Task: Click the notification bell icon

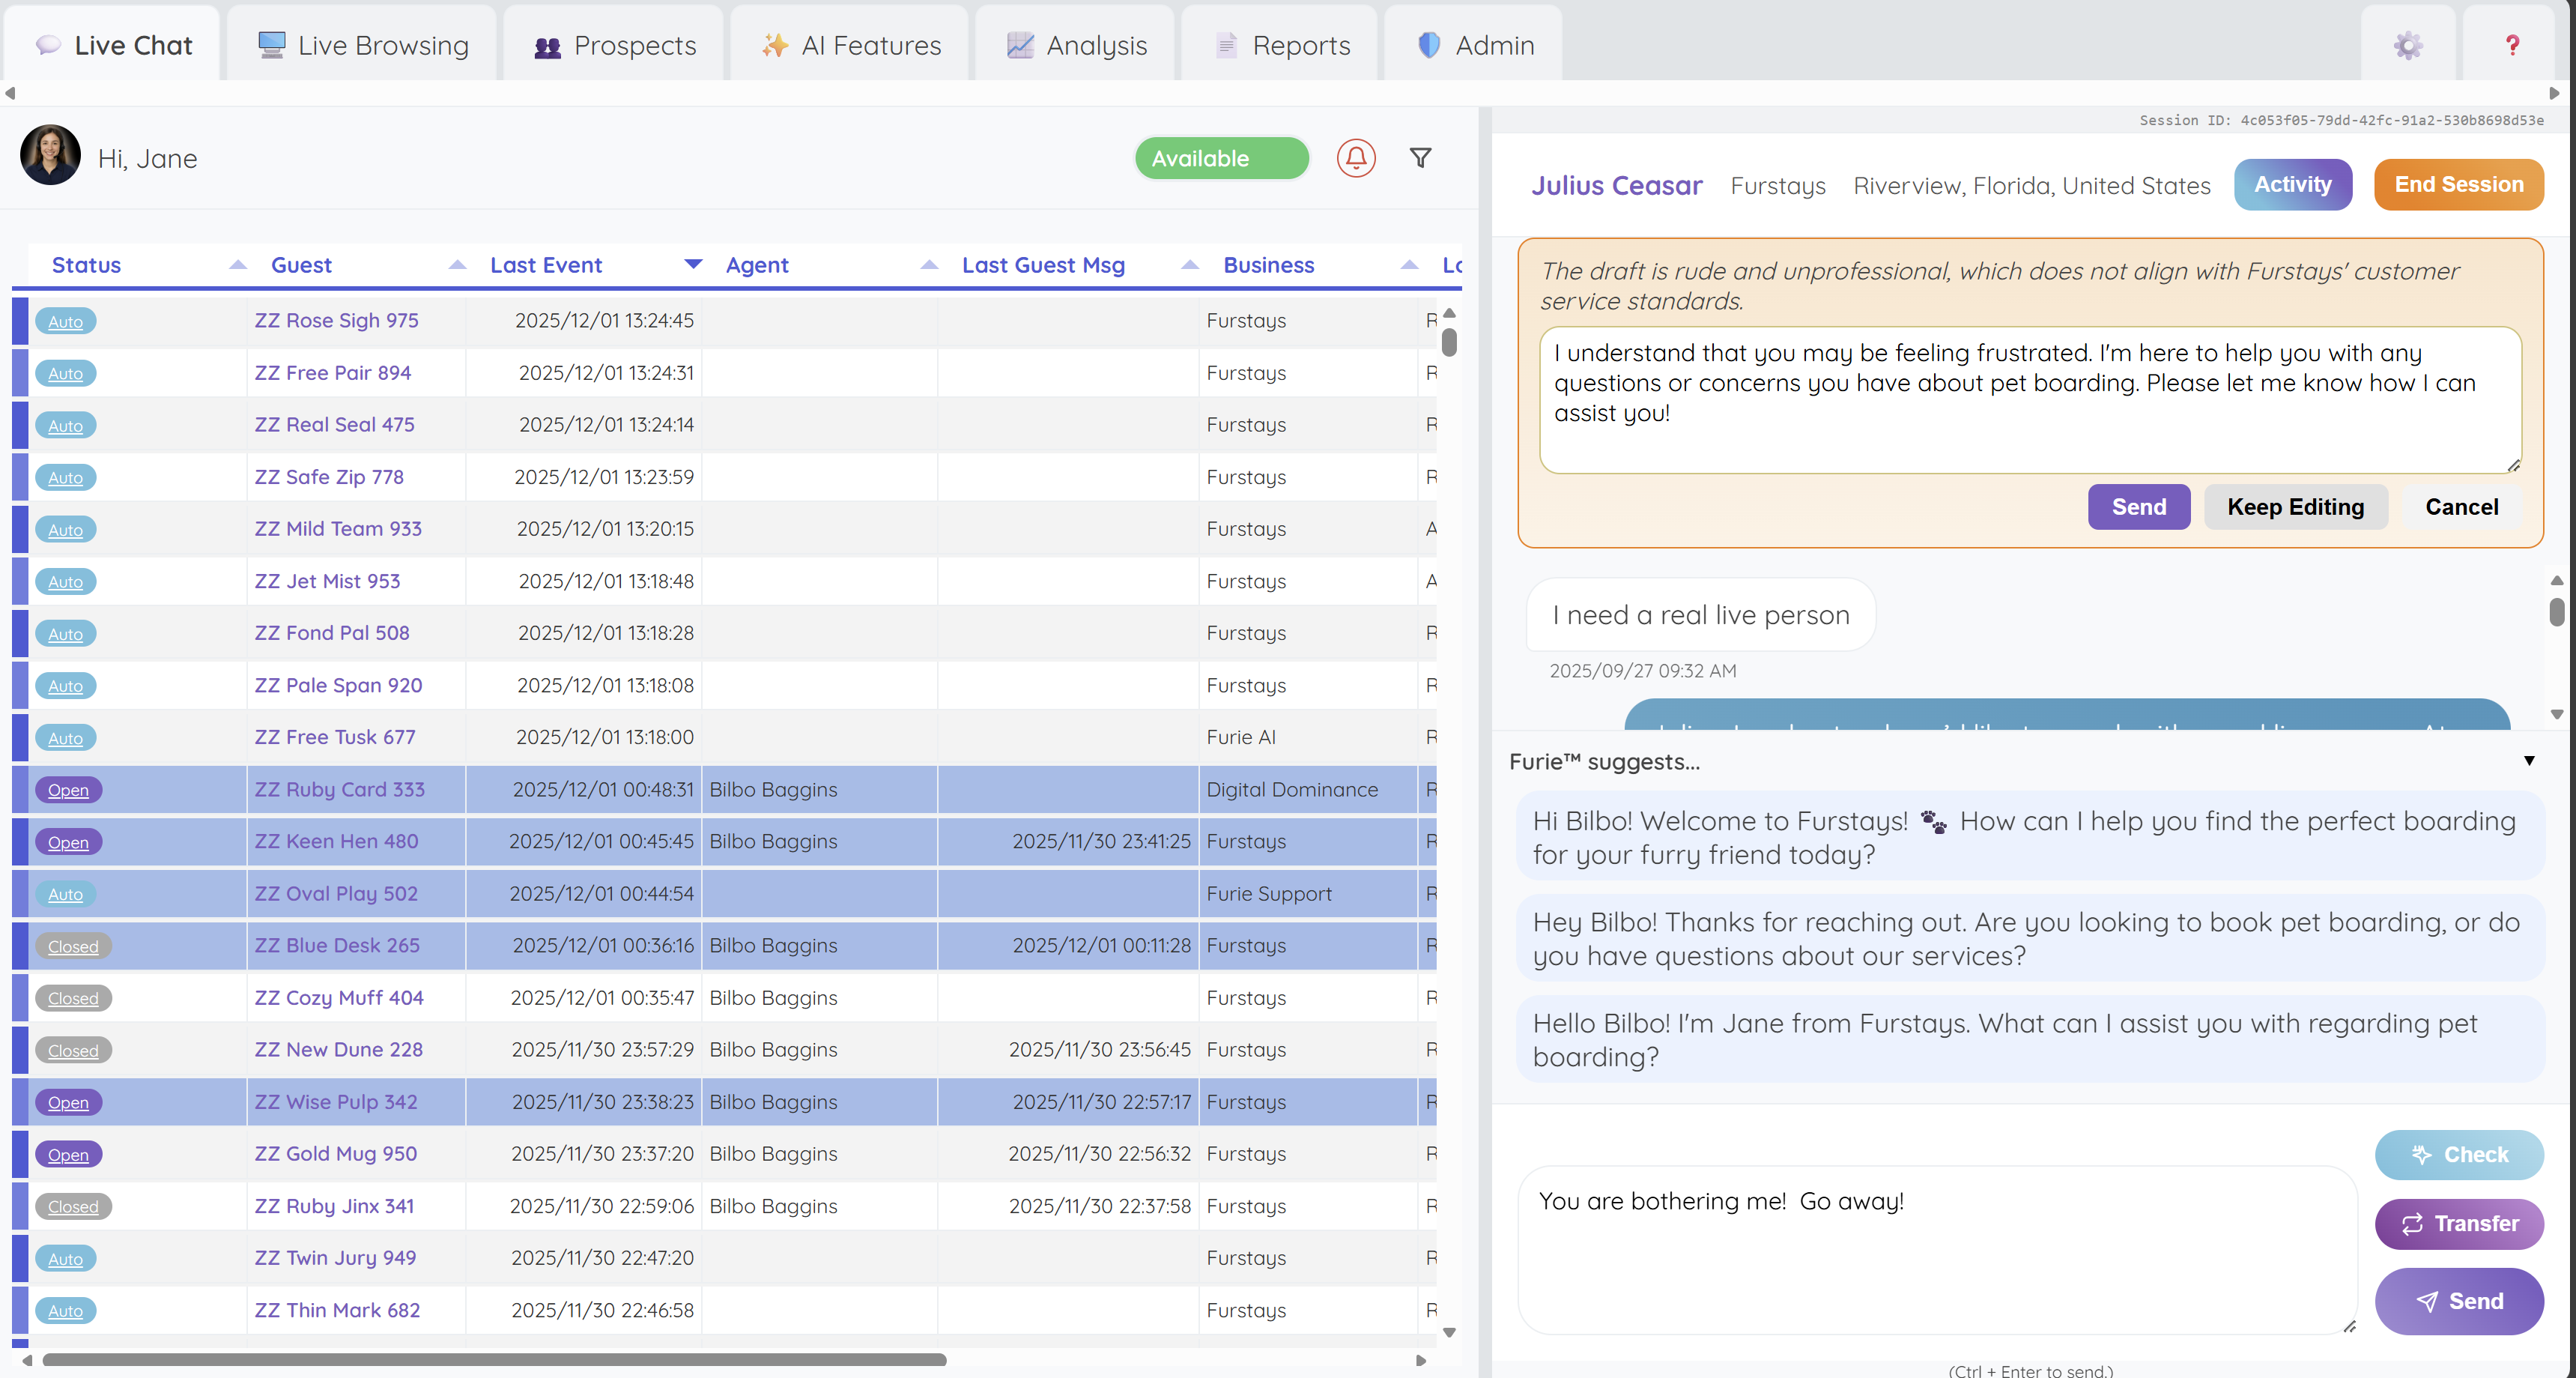Action: [1356, 158]
